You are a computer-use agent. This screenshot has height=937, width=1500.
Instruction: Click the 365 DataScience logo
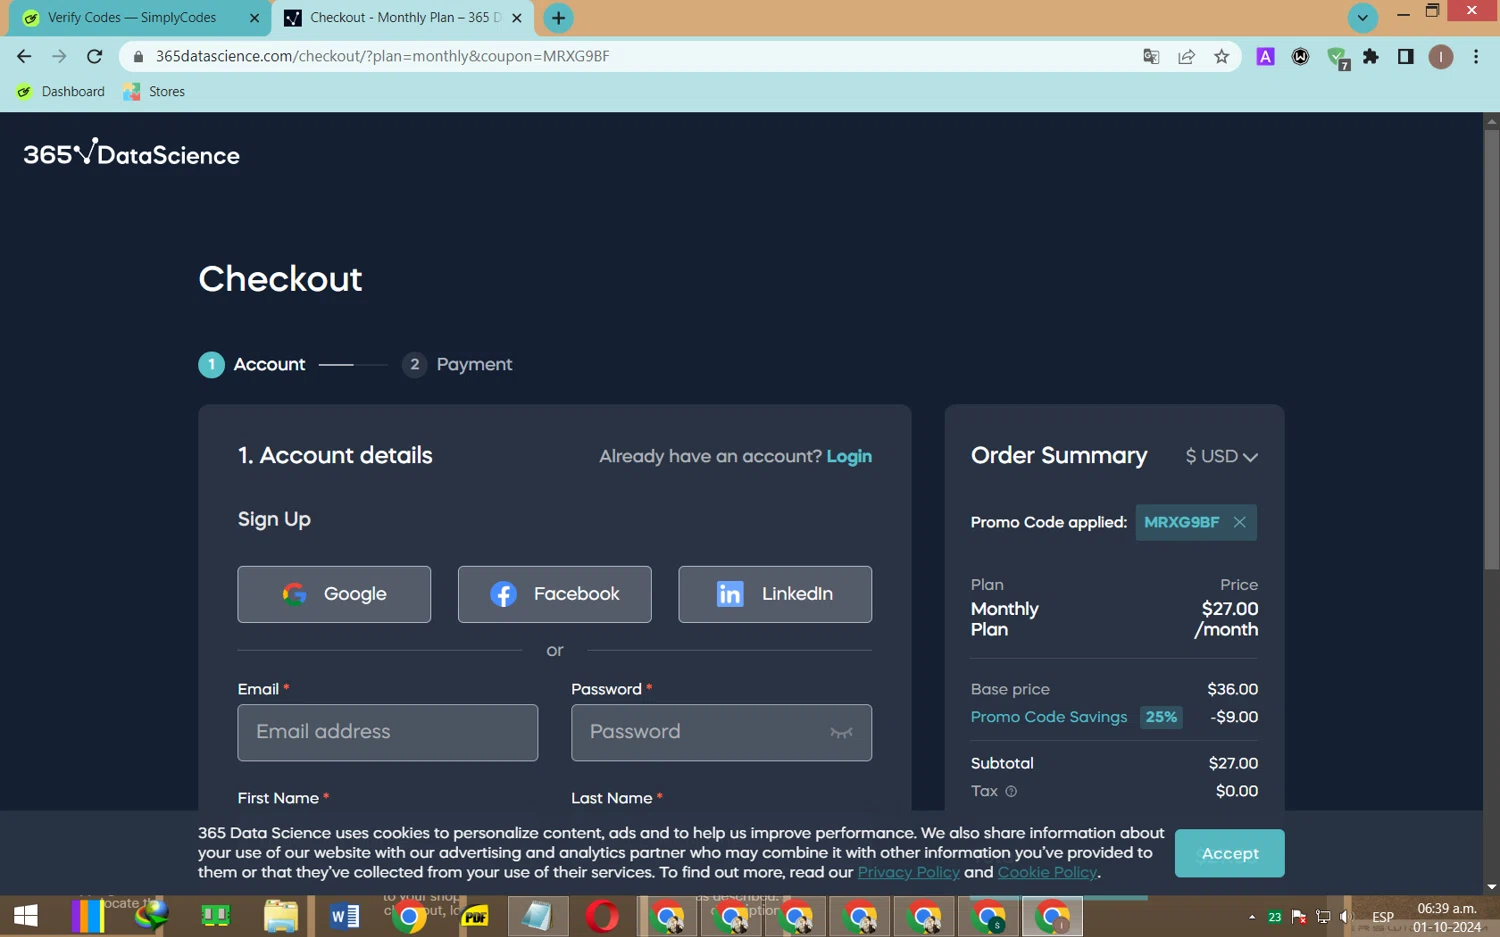[131, 152]
